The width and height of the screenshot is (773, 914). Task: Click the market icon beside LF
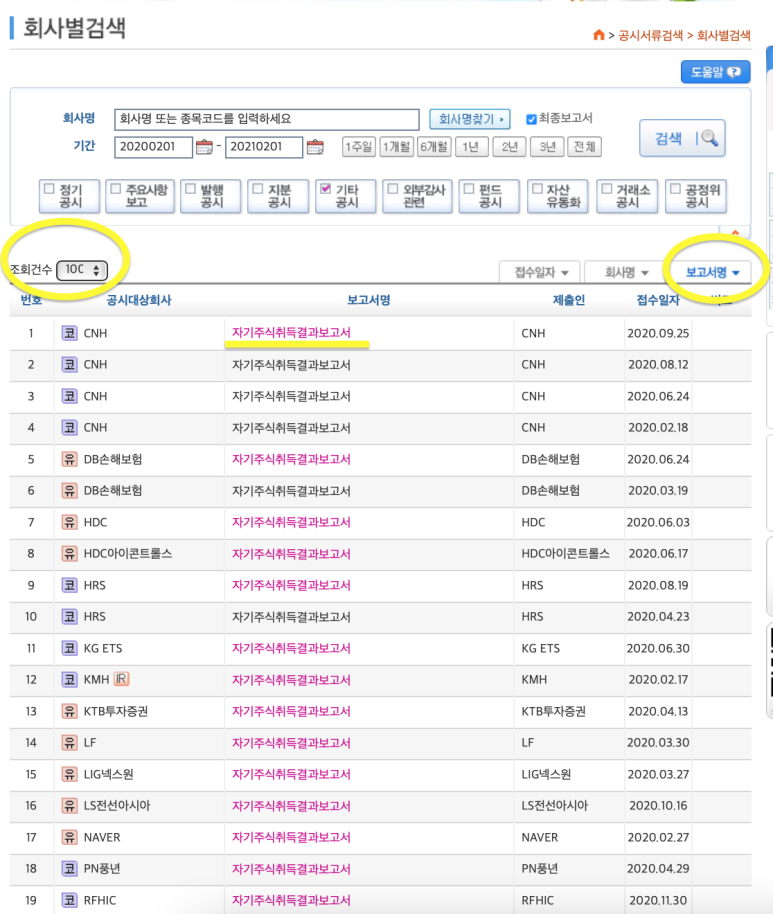[x=69, y=743]
